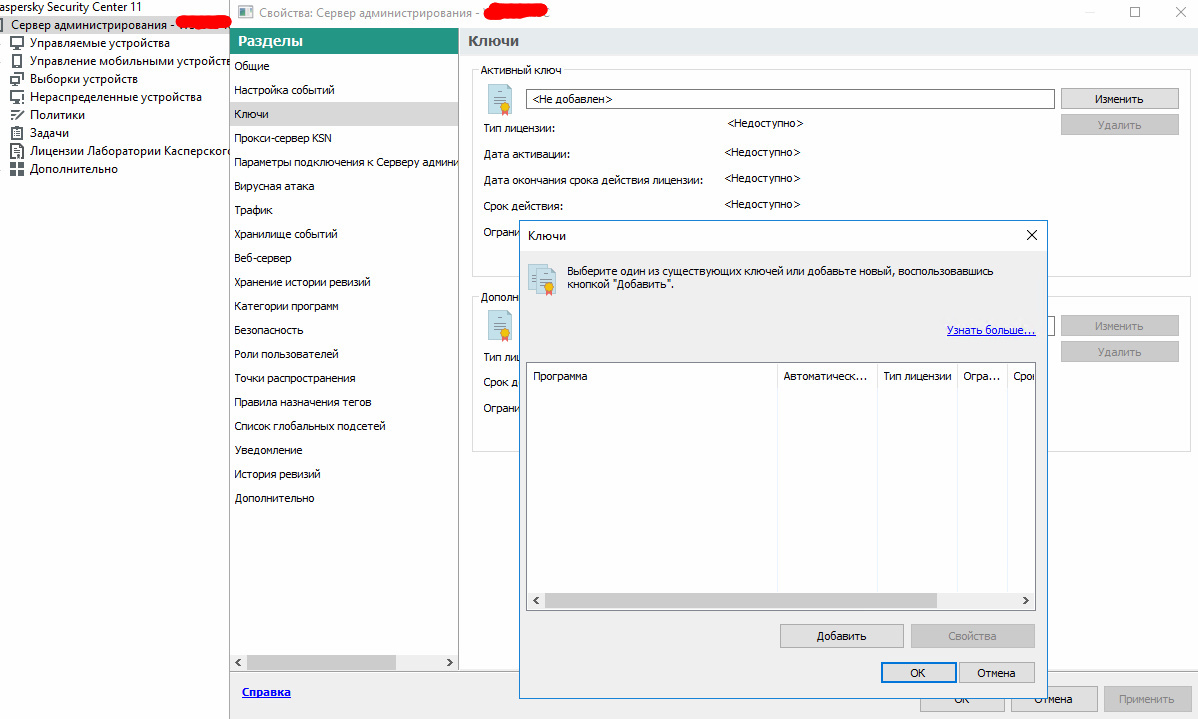Click the Tasks clipboard icon
The width and height of the screenshot is (1198, 719).
pyautogui.click(x=17, y=133)
